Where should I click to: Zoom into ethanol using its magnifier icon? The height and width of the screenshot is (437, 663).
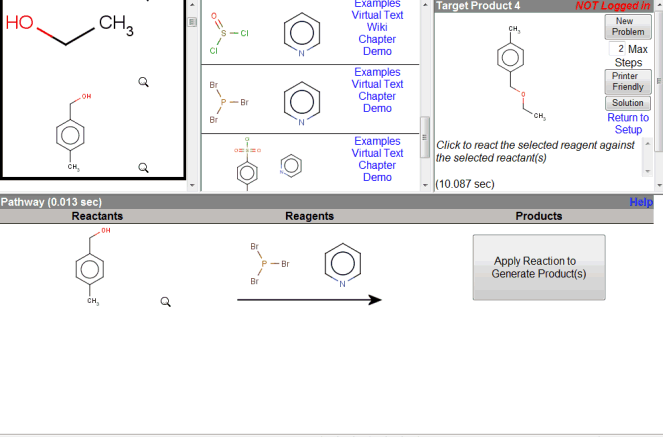click(144, 82)
